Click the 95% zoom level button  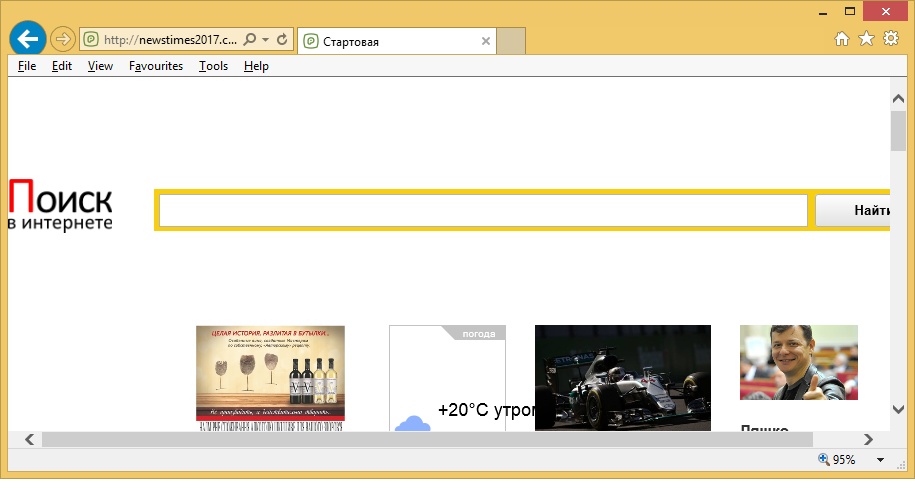click(838, 460)
